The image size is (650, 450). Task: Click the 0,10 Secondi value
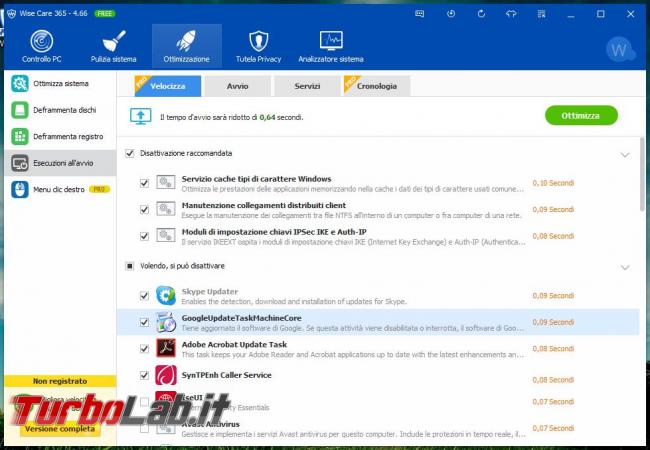553,183
